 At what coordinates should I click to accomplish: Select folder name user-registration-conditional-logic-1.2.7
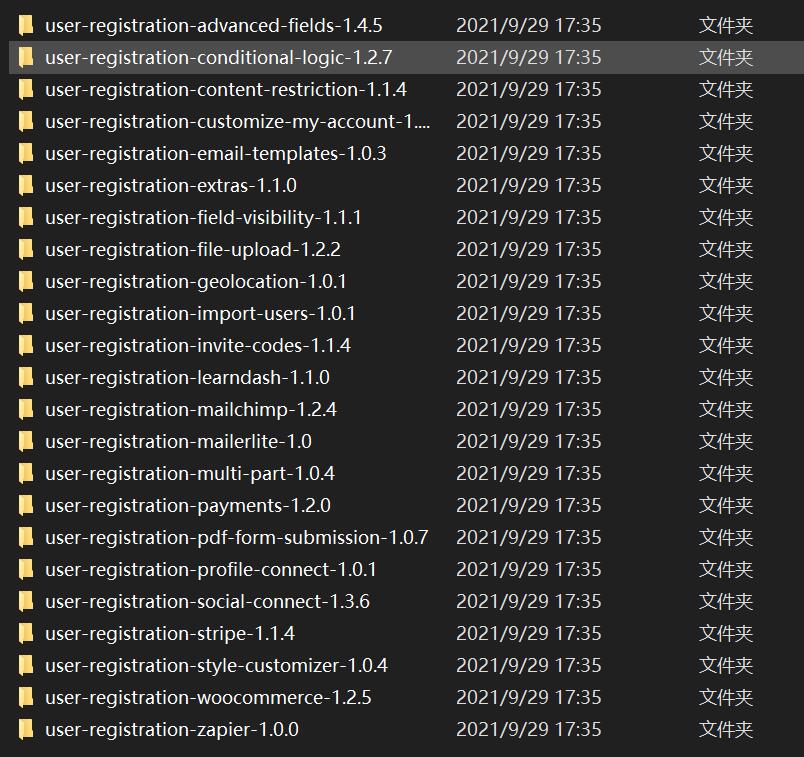pos(219,57)
